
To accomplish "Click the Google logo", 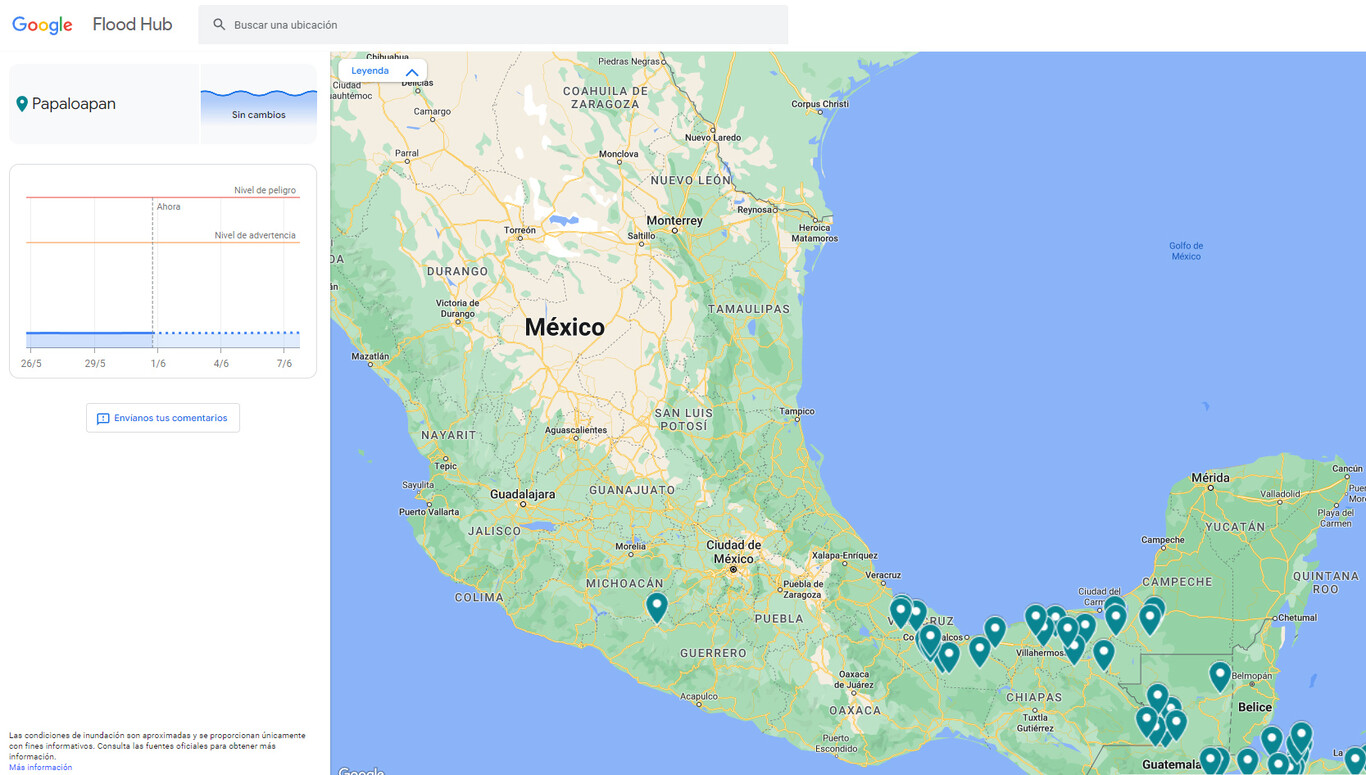I will pos(42,25).
